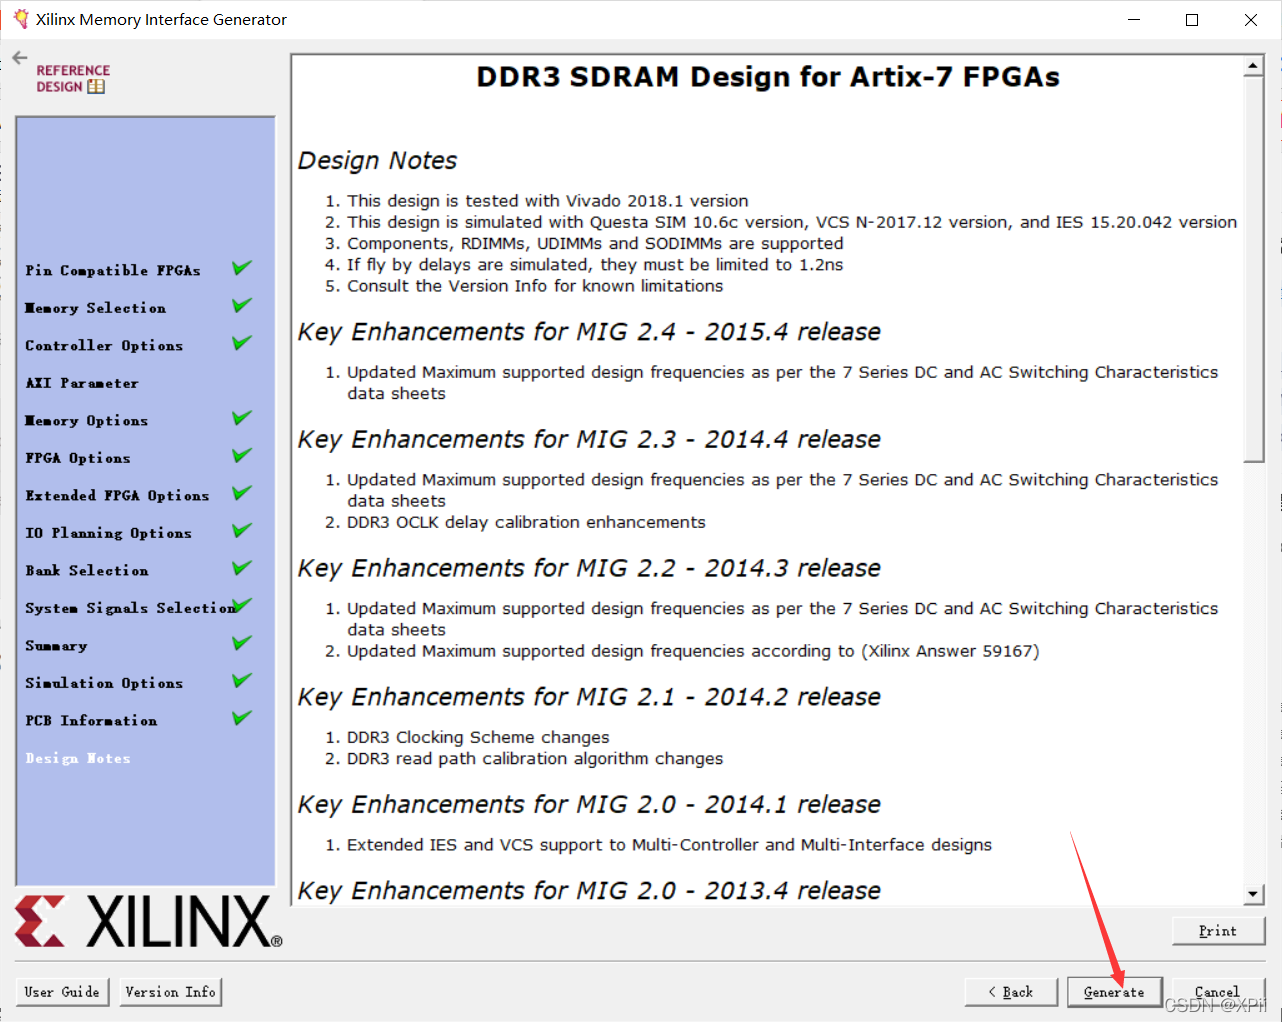Viewport: 1282px width, 1022px height.
Task: Open the User Guide
Action: point(62,992)
